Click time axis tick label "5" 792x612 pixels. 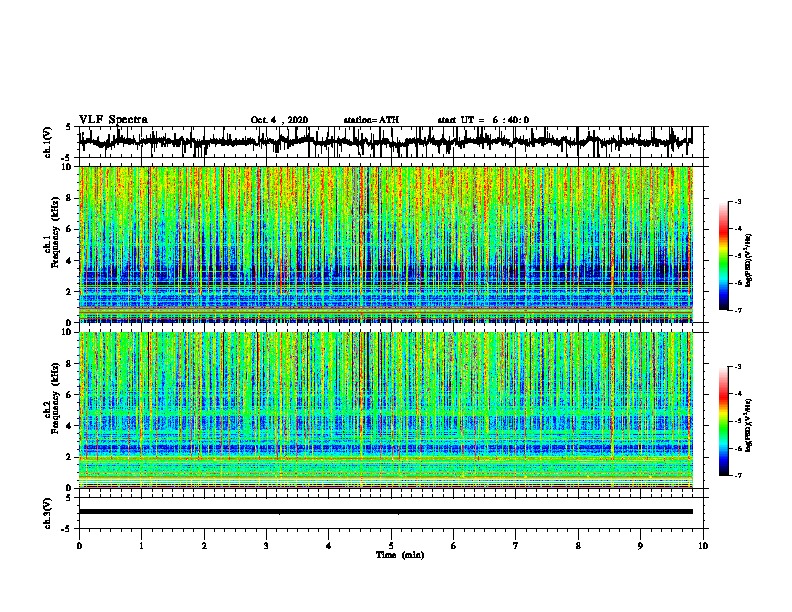pos(391,546)
